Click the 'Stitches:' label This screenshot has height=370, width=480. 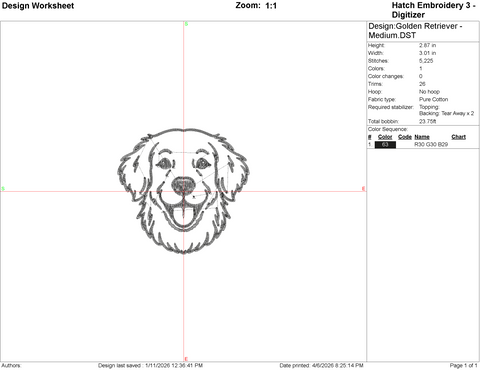pyautogui.click(x=378, y=61)
